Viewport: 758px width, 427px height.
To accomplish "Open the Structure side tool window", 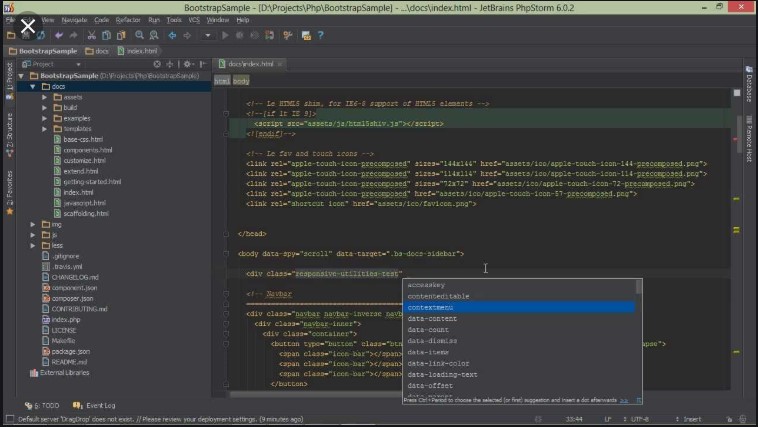I will click(x=10, y=135).
